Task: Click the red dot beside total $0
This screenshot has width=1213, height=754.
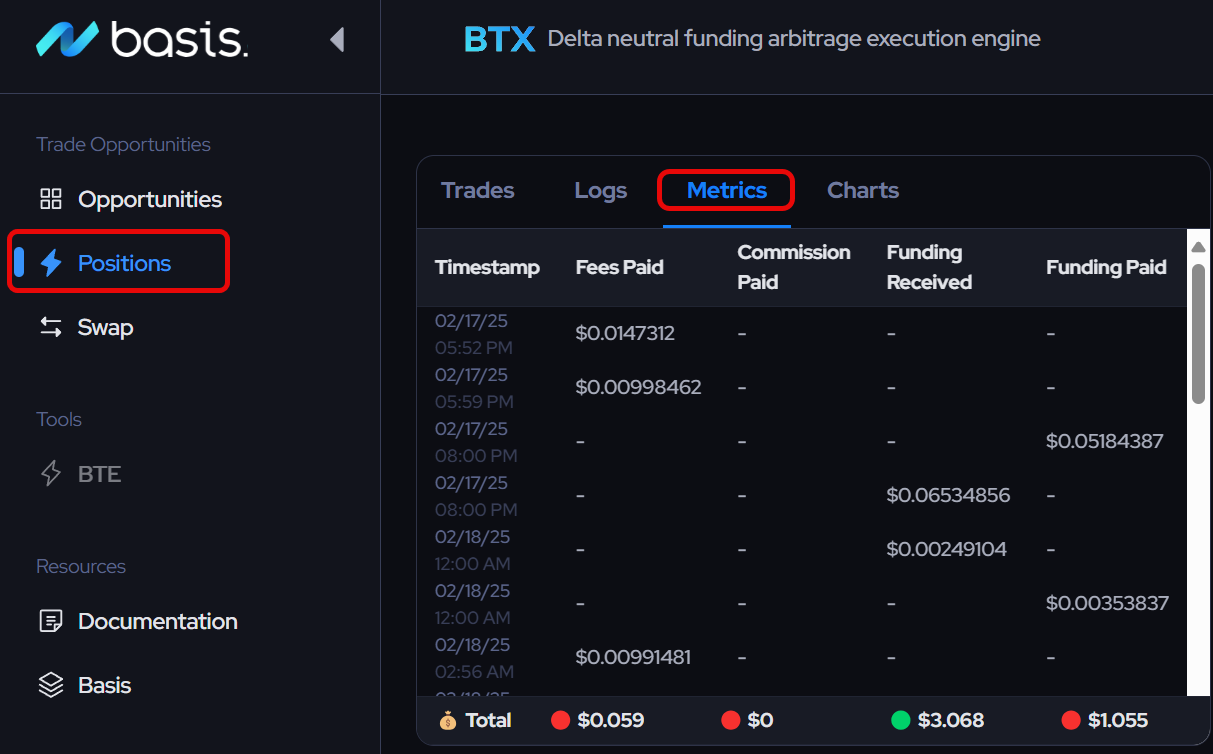Action: (x=731, y=720)
